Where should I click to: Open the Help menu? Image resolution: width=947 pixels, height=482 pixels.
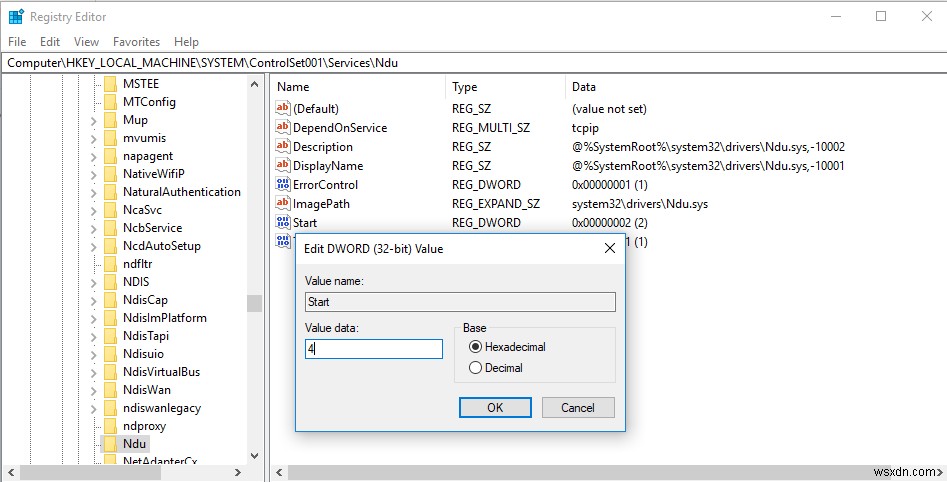tap(186, 42)
